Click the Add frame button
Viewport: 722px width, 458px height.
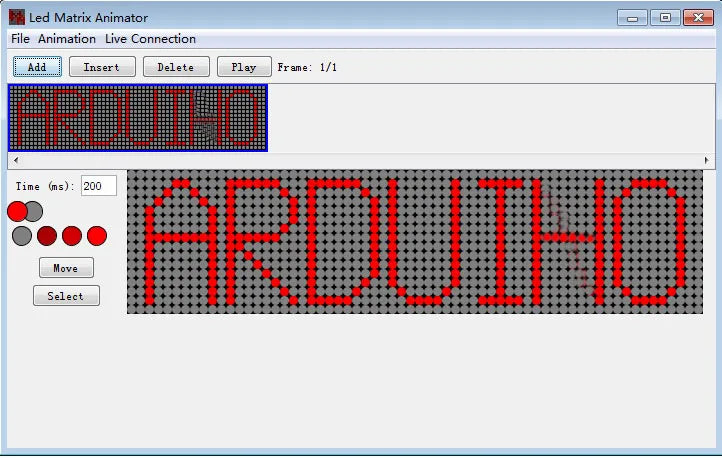click(37, 67)
